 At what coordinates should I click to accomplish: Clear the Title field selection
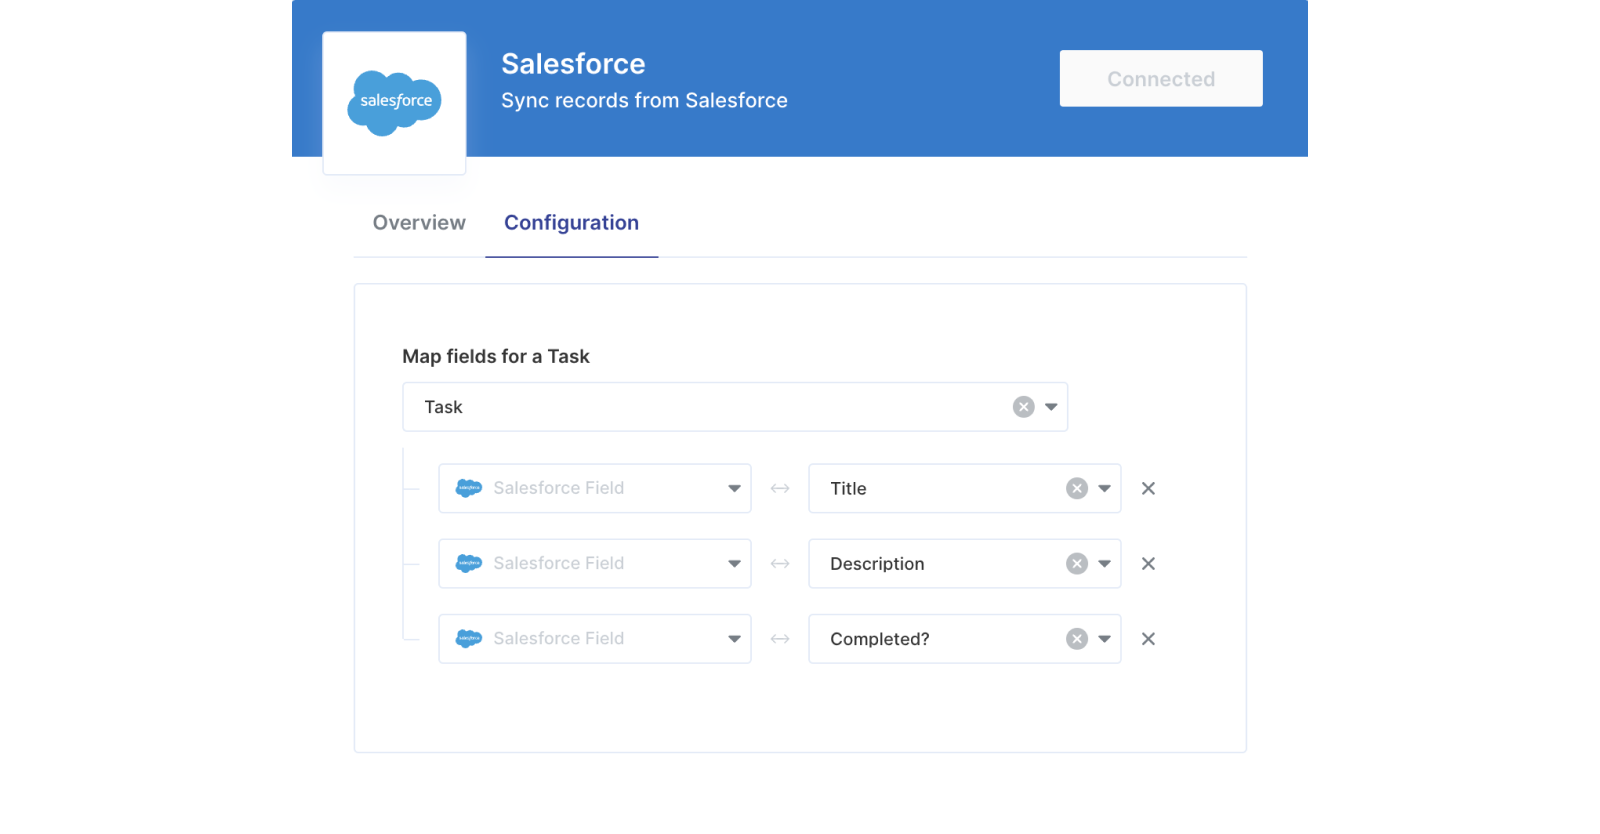pos(1076,488)
